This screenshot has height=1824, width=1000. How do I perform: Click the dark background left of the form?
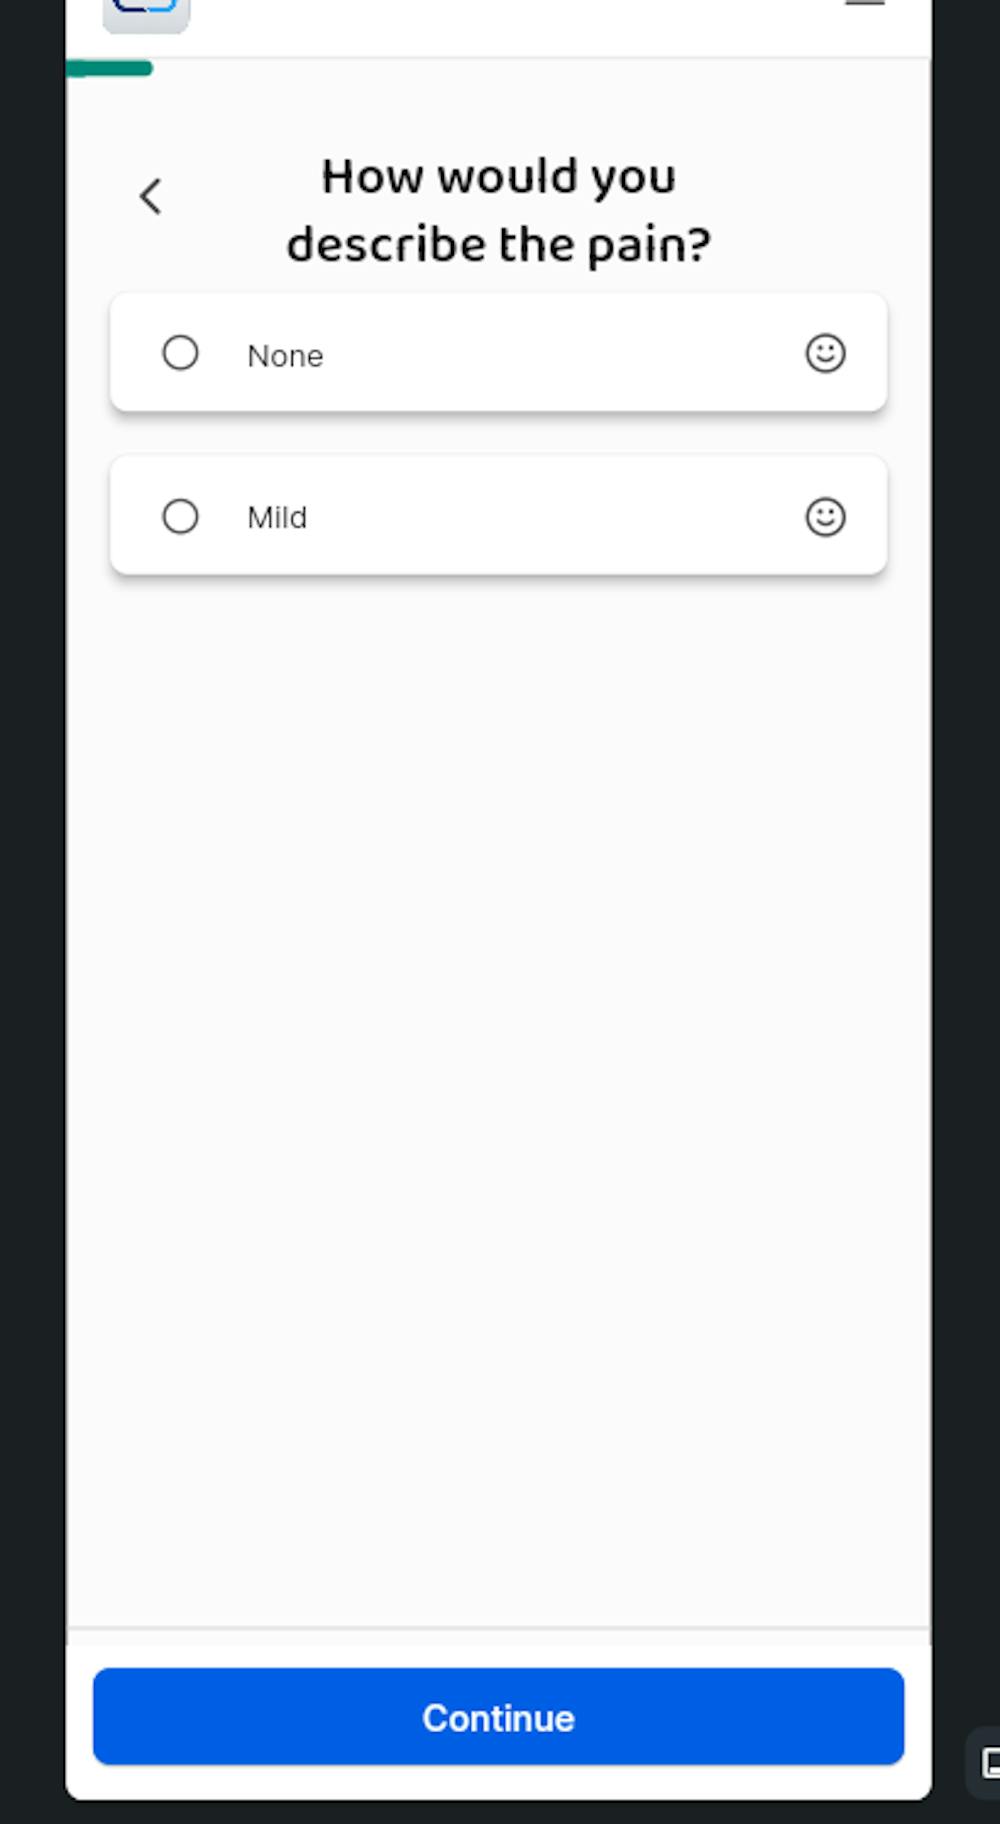pyautogui.click(x=32, y=900)
